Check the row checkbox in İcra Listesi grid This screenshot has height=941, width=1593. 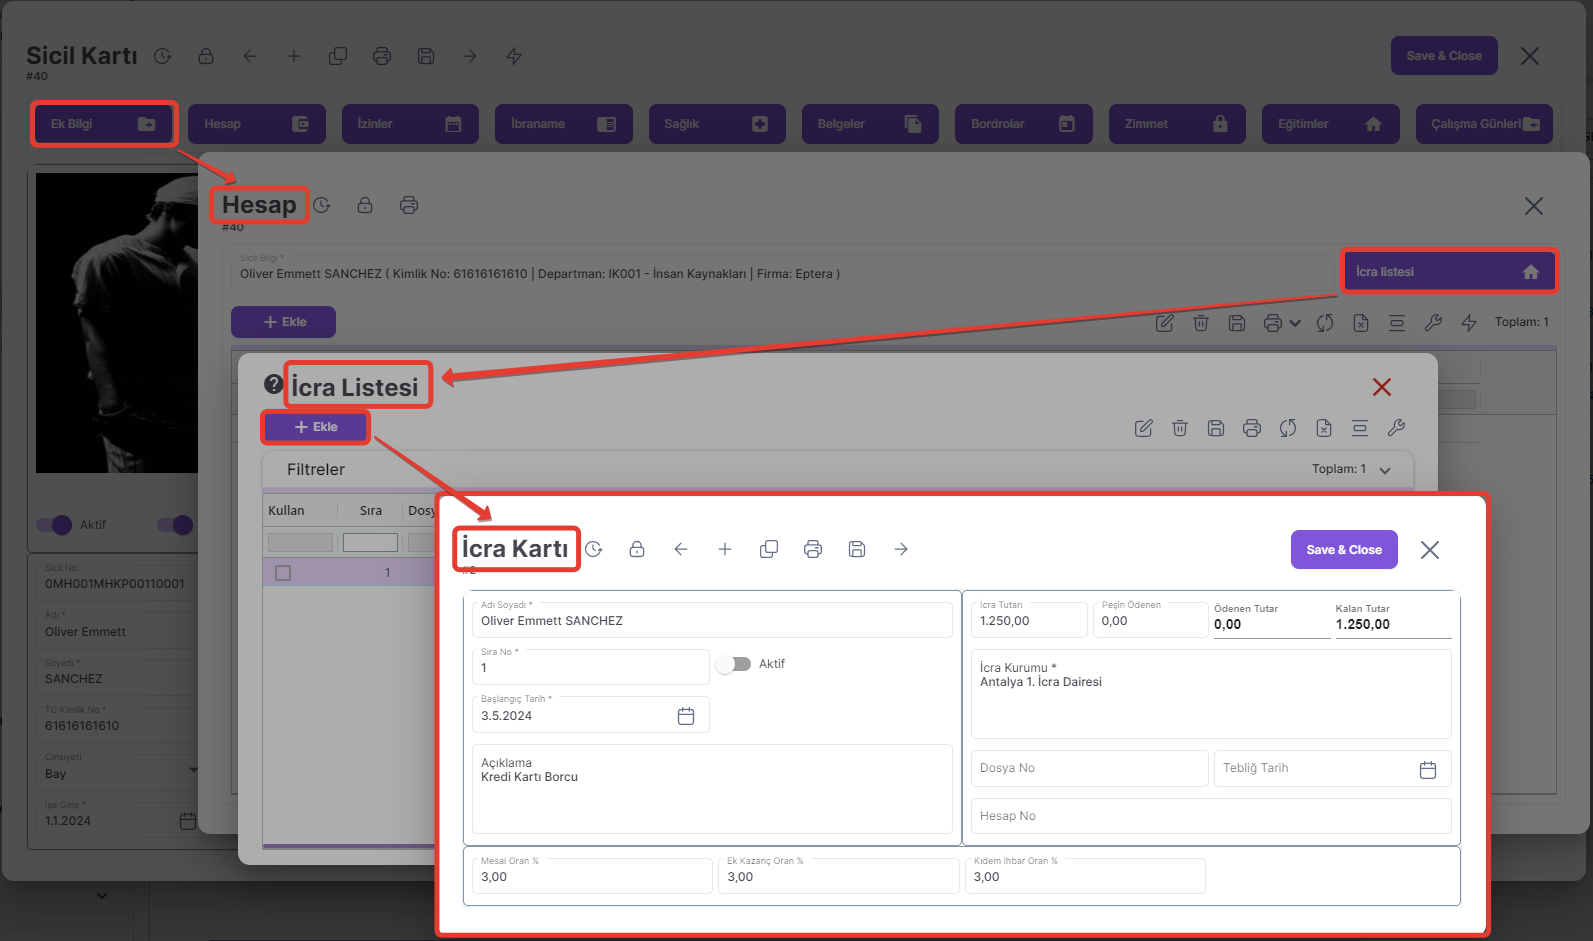click(x=283, y=573)
